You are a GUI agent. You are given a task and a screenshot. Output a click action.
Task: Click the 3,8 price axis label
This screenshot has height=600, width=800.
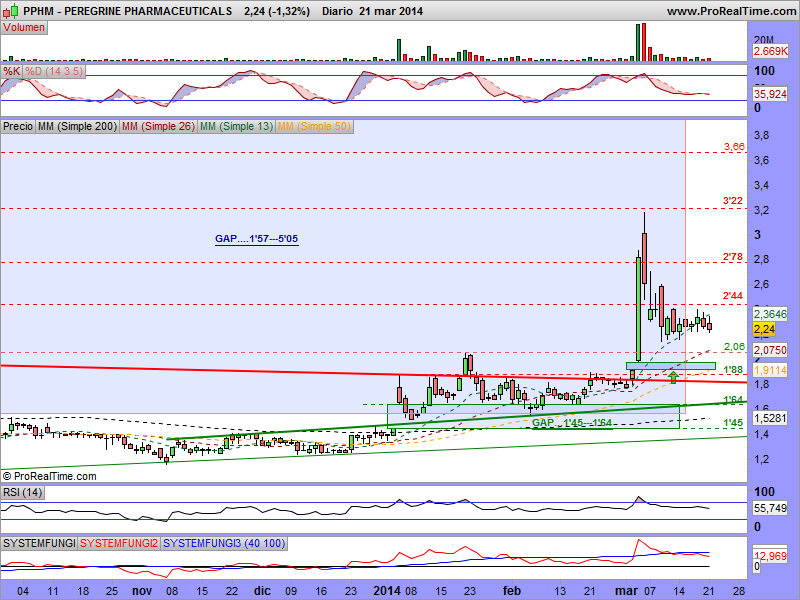(x=762, y=135)
